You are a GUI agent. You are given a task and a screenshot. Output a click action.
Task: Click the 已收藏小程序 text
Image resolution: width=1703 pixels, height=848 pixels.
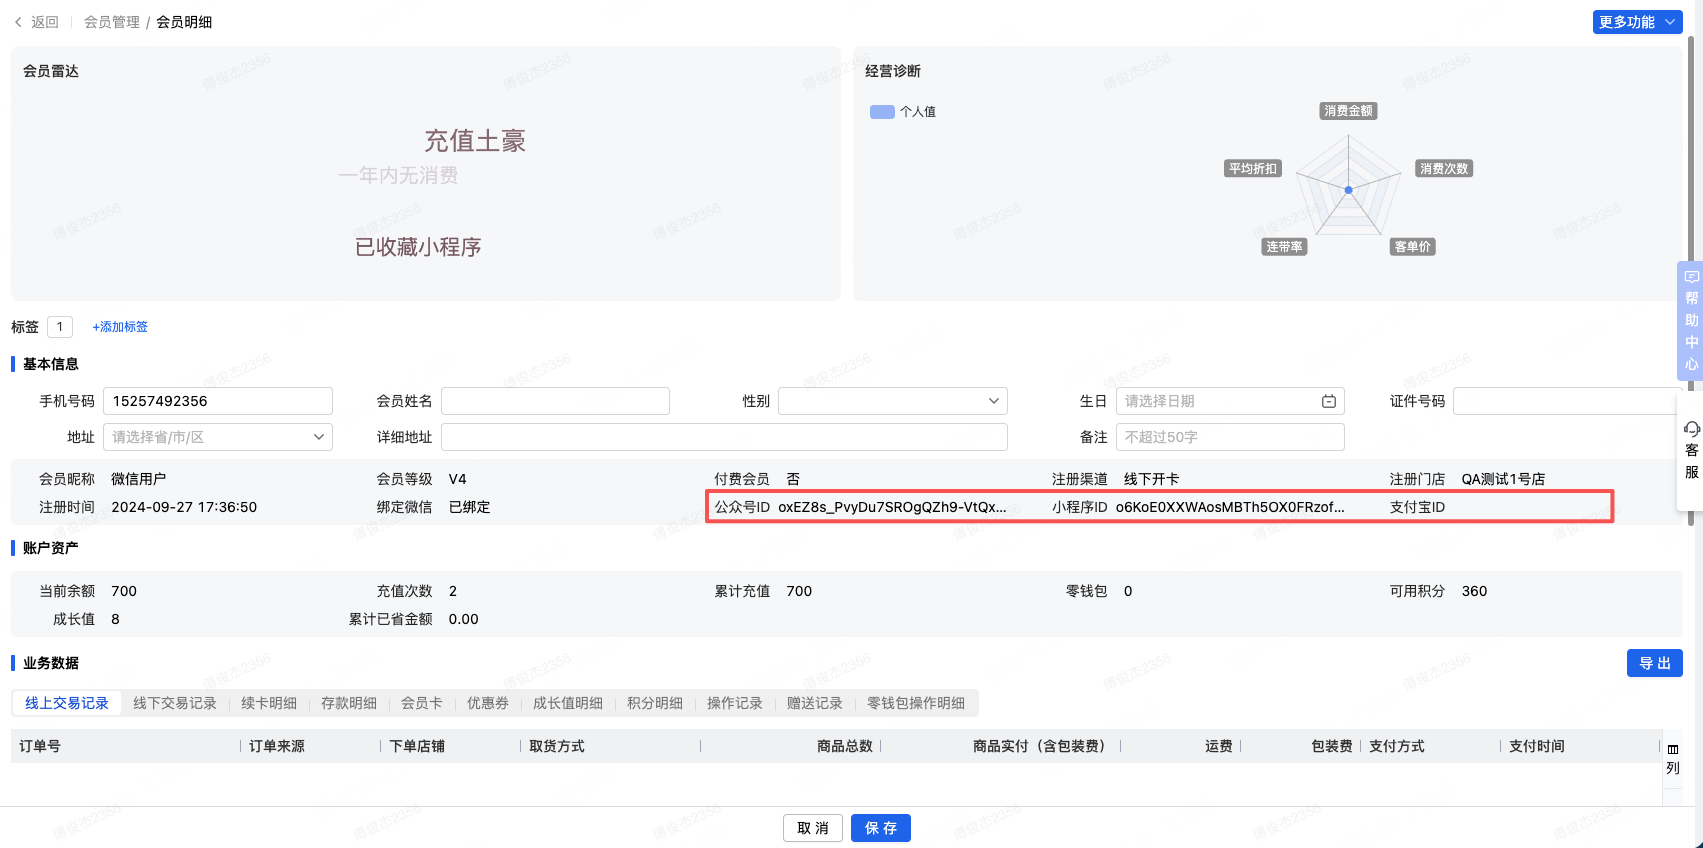418,247
